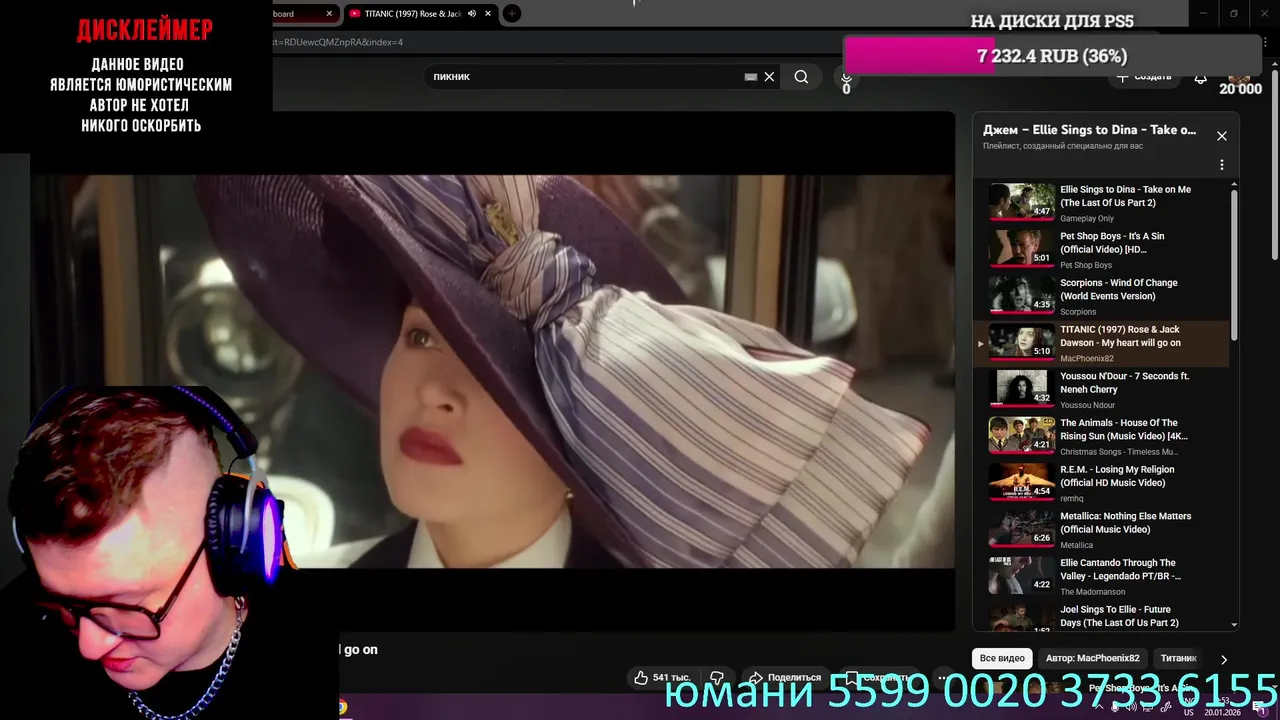Viewport: 1280px width, 720px height.
Task: Play The Animals 'House Of The Rising Sun' thumbnail
Action: [1021, 434]
